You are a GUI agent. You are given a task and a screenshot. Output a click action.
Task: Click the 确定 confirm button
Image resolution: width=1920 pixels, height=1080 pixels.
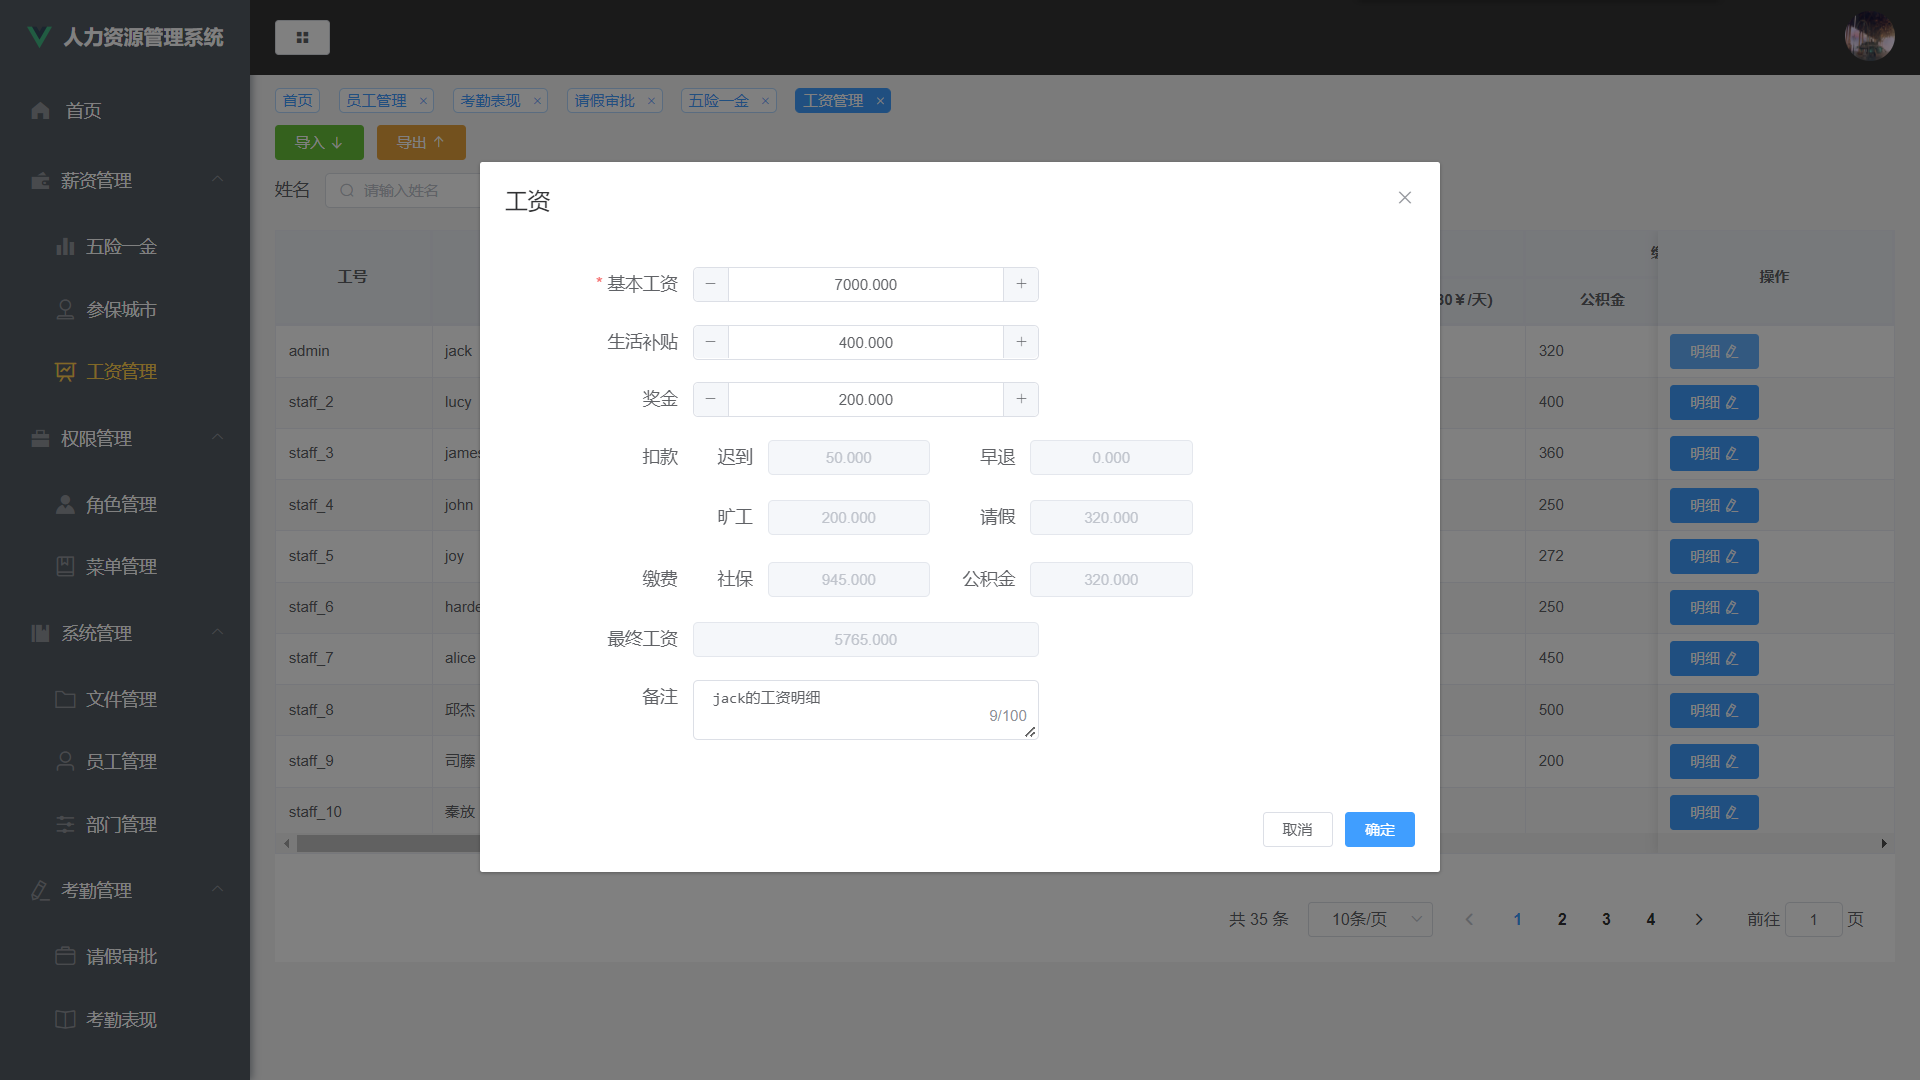coord(1379,829)
